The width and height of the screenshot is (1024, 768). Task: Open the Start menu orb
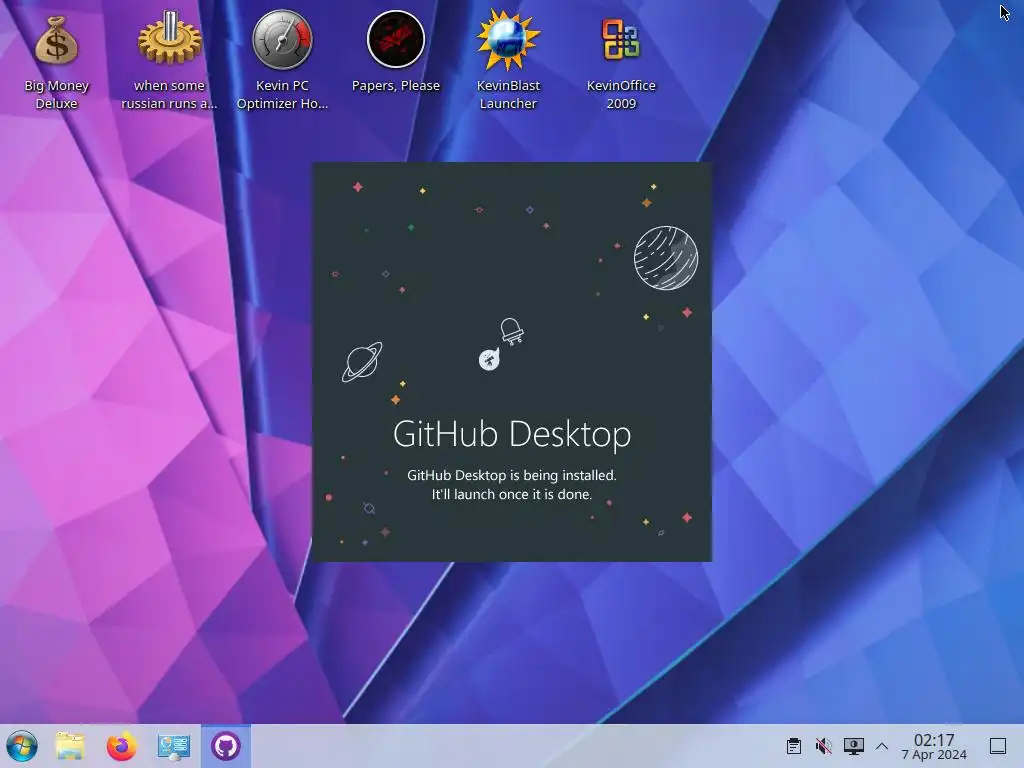[x=22, y=746]
